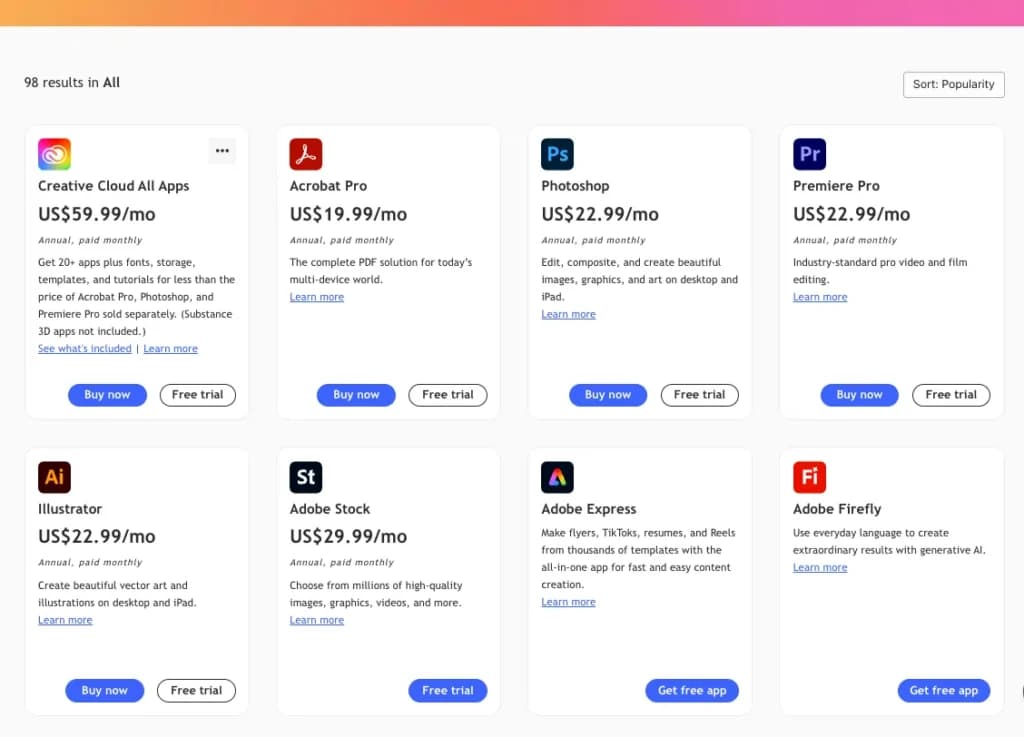The height and width of the screenshot is (737, 1024).
Task: Open Learn more under Photoshop
Action: tap(568, 314)
